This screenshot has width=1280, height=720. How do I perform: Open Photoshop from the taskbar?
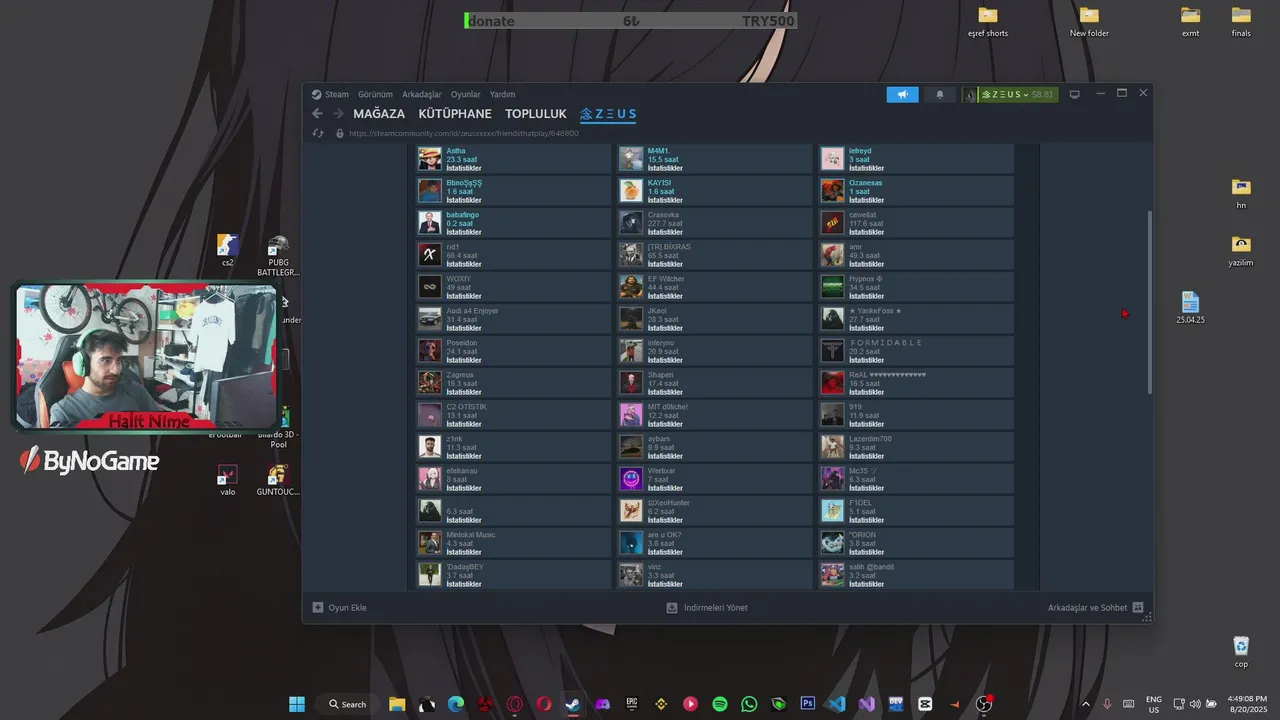[x=808, y=704]
